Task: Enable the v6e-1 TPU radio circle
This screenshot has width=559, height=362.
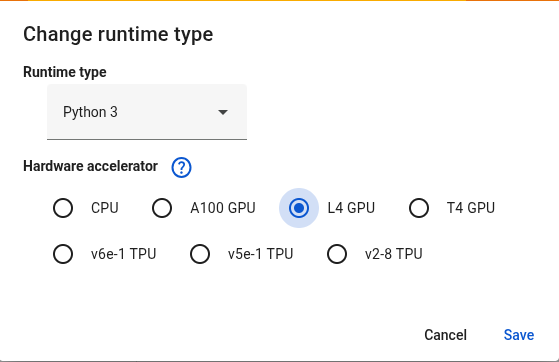Action: pos(63,254)
